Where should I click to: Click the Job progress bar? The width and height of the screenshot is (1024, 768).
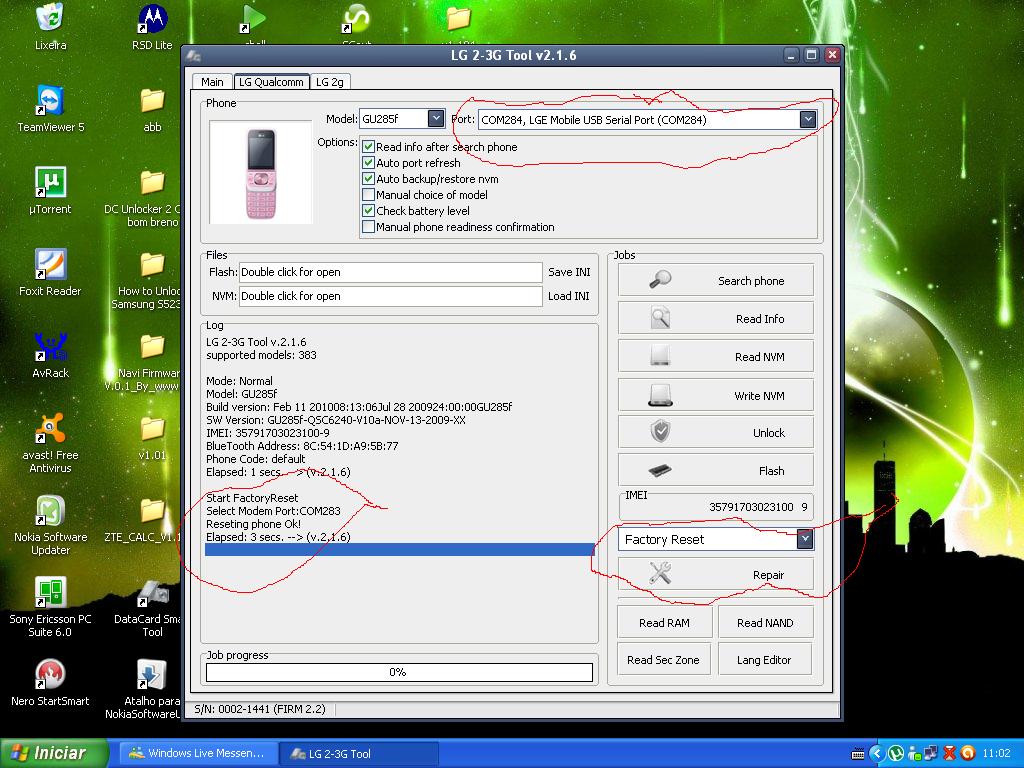pyautogui.click(x=399, y=672)
